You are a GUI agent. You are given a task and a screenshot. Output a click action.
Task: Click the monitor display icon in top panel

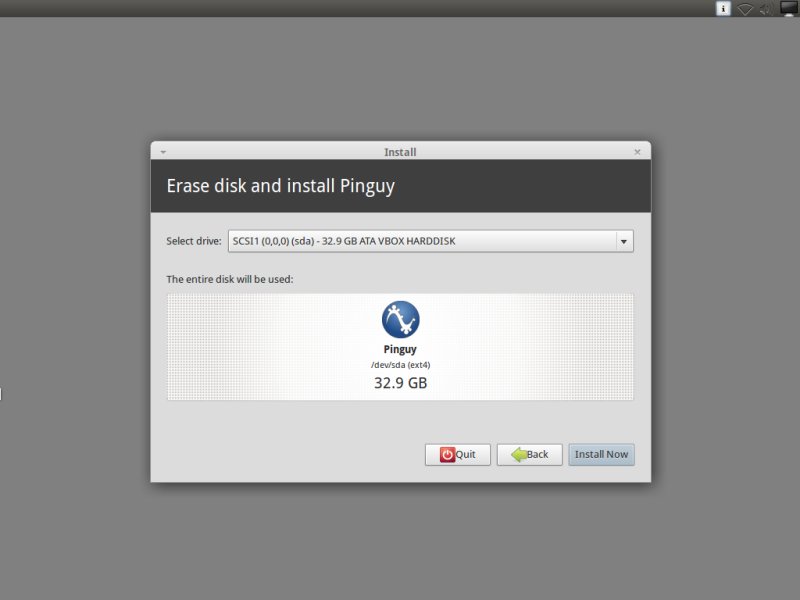[x=790, y=9]
